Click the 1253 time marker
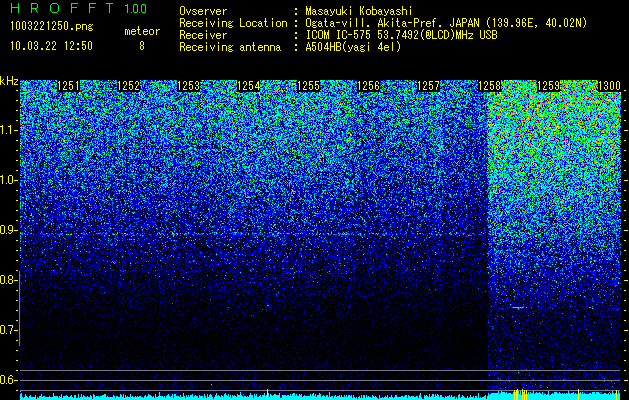This screenshot has width=629, height=400. pos(189,86)
